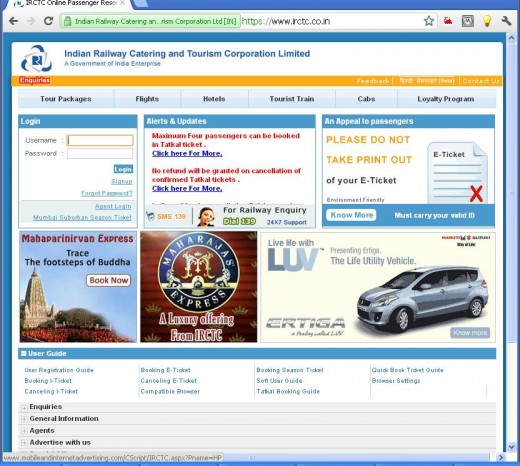Click the red car extension icon

pos(448,21)
